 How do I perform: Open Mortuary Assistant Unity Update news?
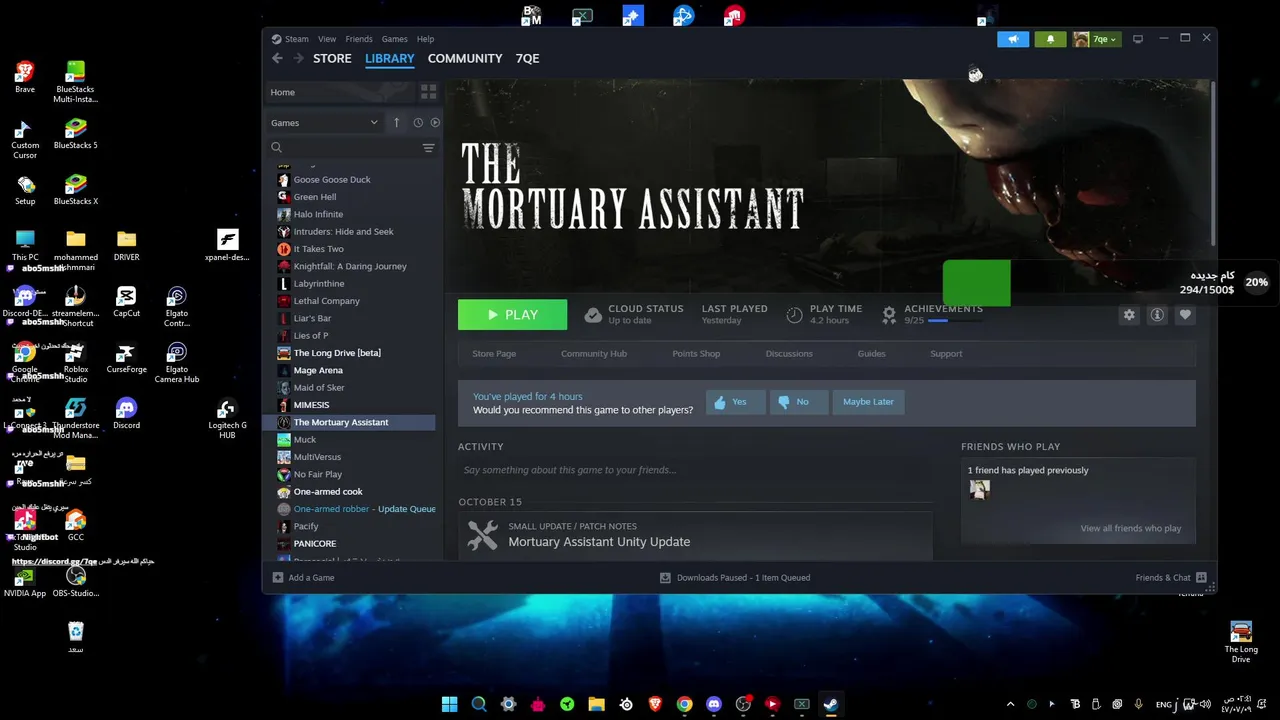599,542
